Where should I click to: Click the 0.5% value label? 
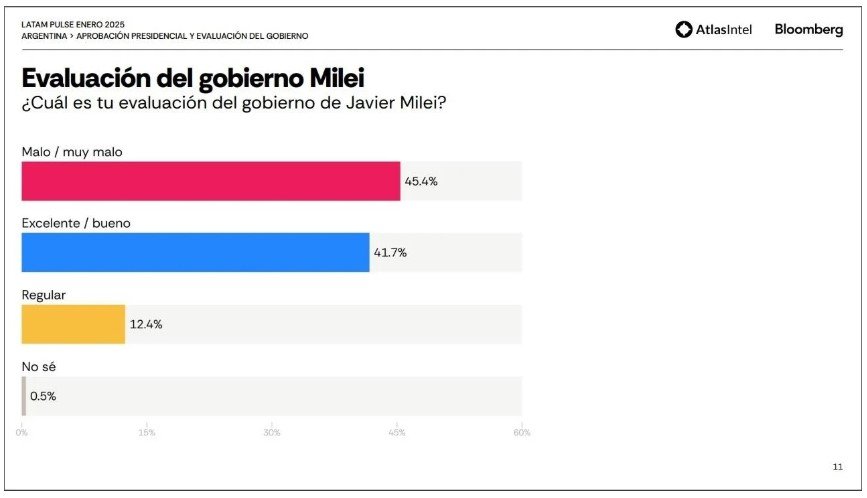(43, 396)
